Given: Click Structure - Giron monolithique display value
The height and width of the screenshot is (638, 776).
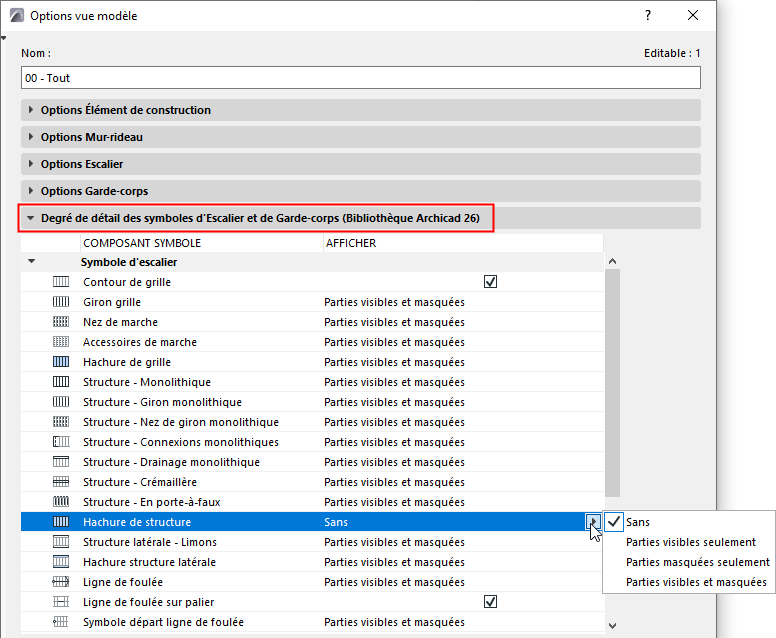Looking at the screenshot, I should click(x=394, y=402).
